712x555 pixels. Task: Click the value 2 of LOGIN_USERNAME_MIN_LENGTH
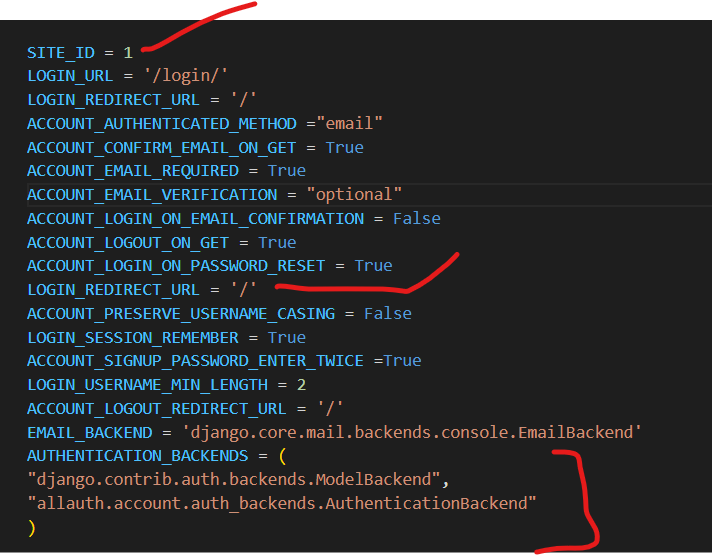click(302, 385)
